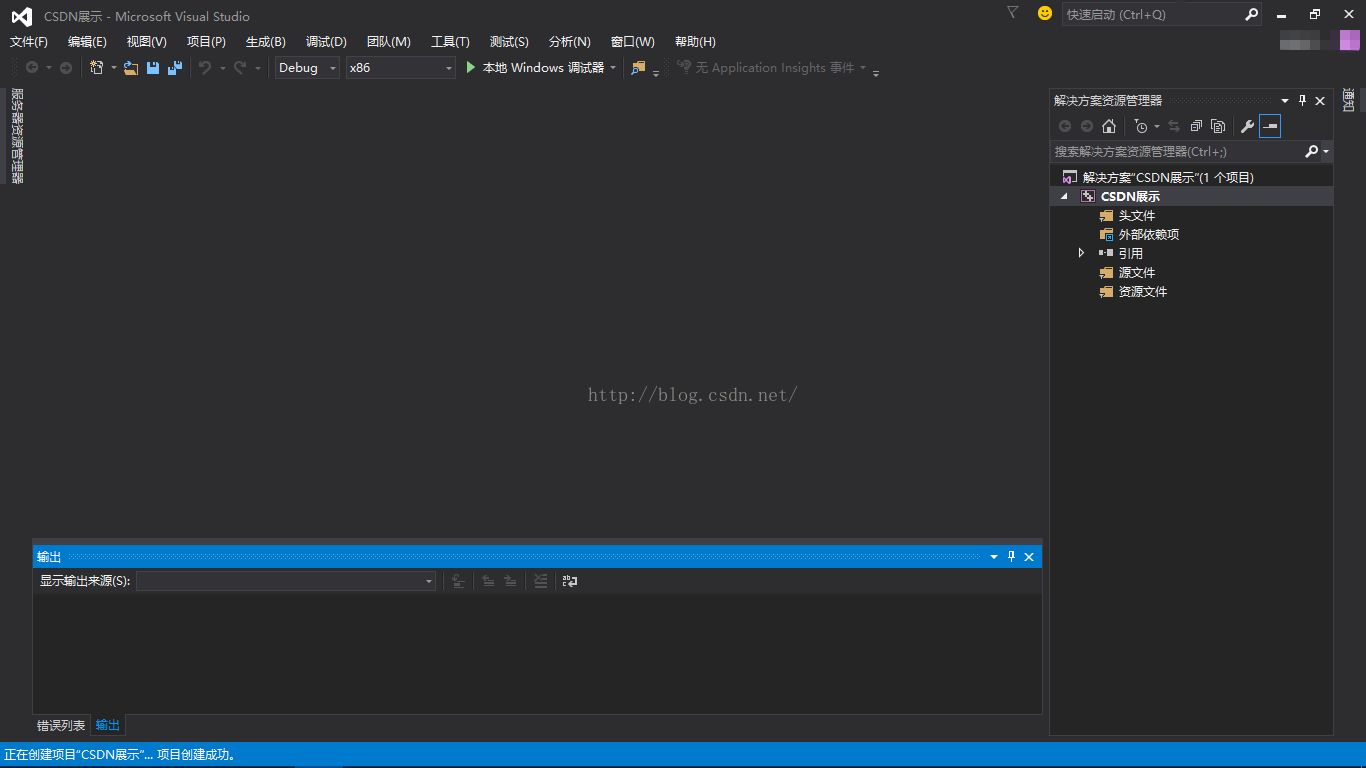The image size is (1366, 768).
Task: Open Solution Explorer search options dropdown
Action: coord(1326,152)
